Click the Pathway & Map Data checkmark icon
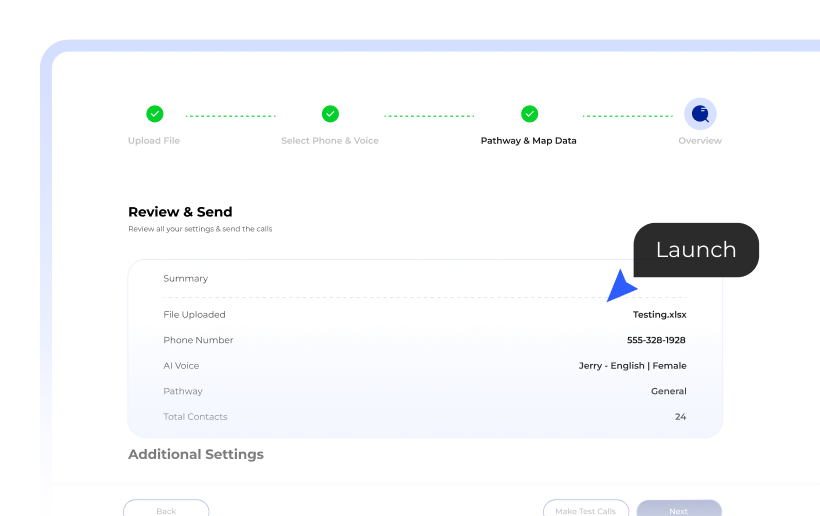This screenshot has width=820, height=516. click(x=529, y=114)
